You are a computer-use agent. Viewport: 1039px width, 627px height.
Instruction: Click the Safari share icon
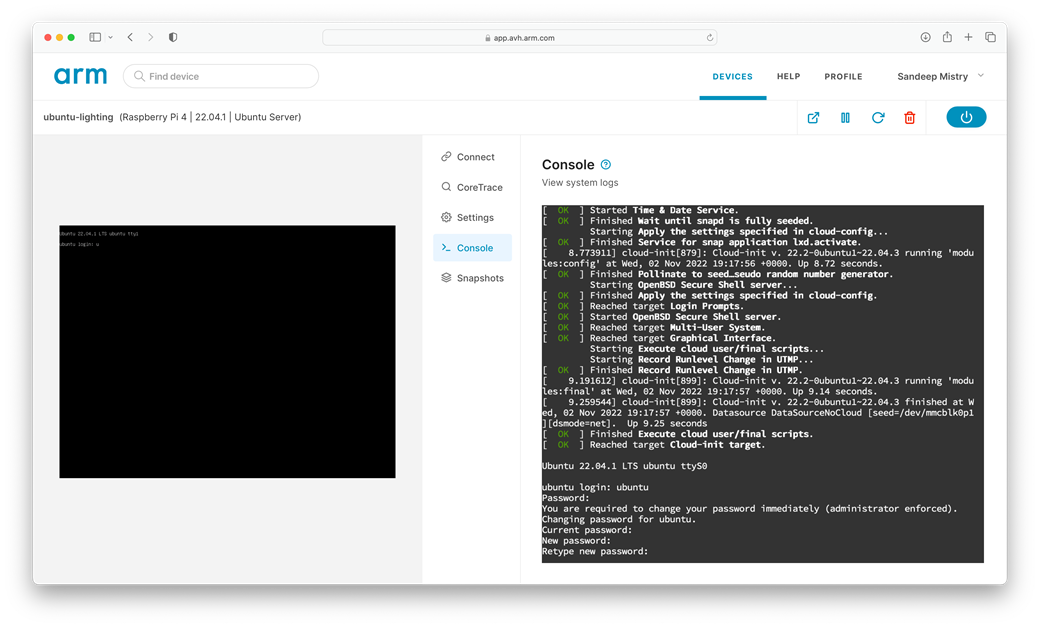point(948,37)
